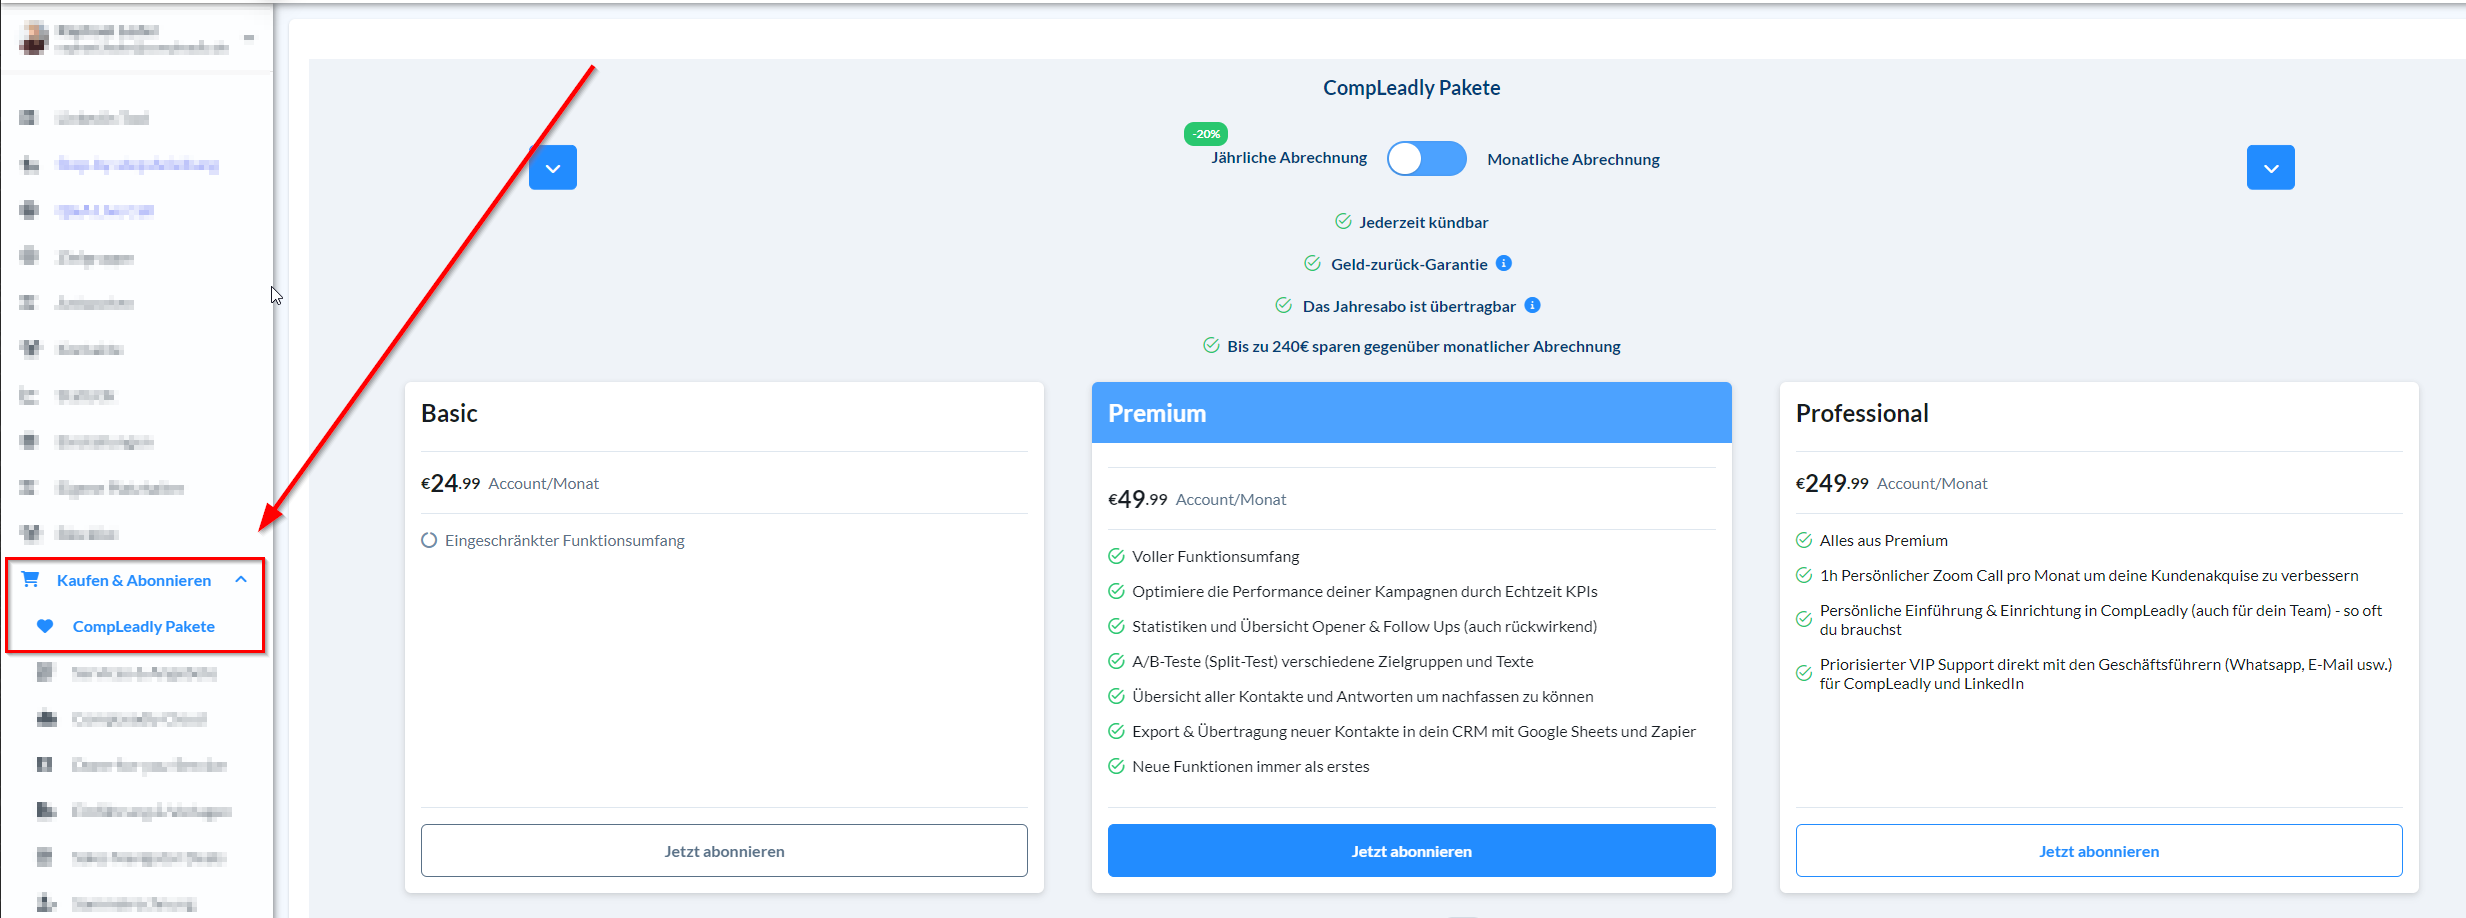Open info icon beside Jahresabo ist übertragbar
Image resolution: width=2466 pixels, height=918 pixels.
click(x=1532, y=305)
